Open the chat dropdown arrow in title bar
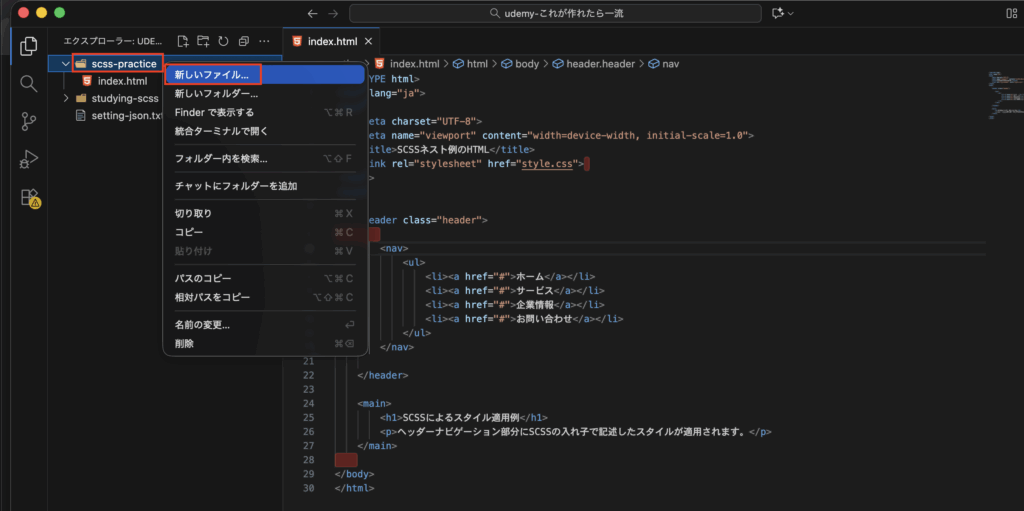This screenshot has width=1024, height=511. click(791, 13)
